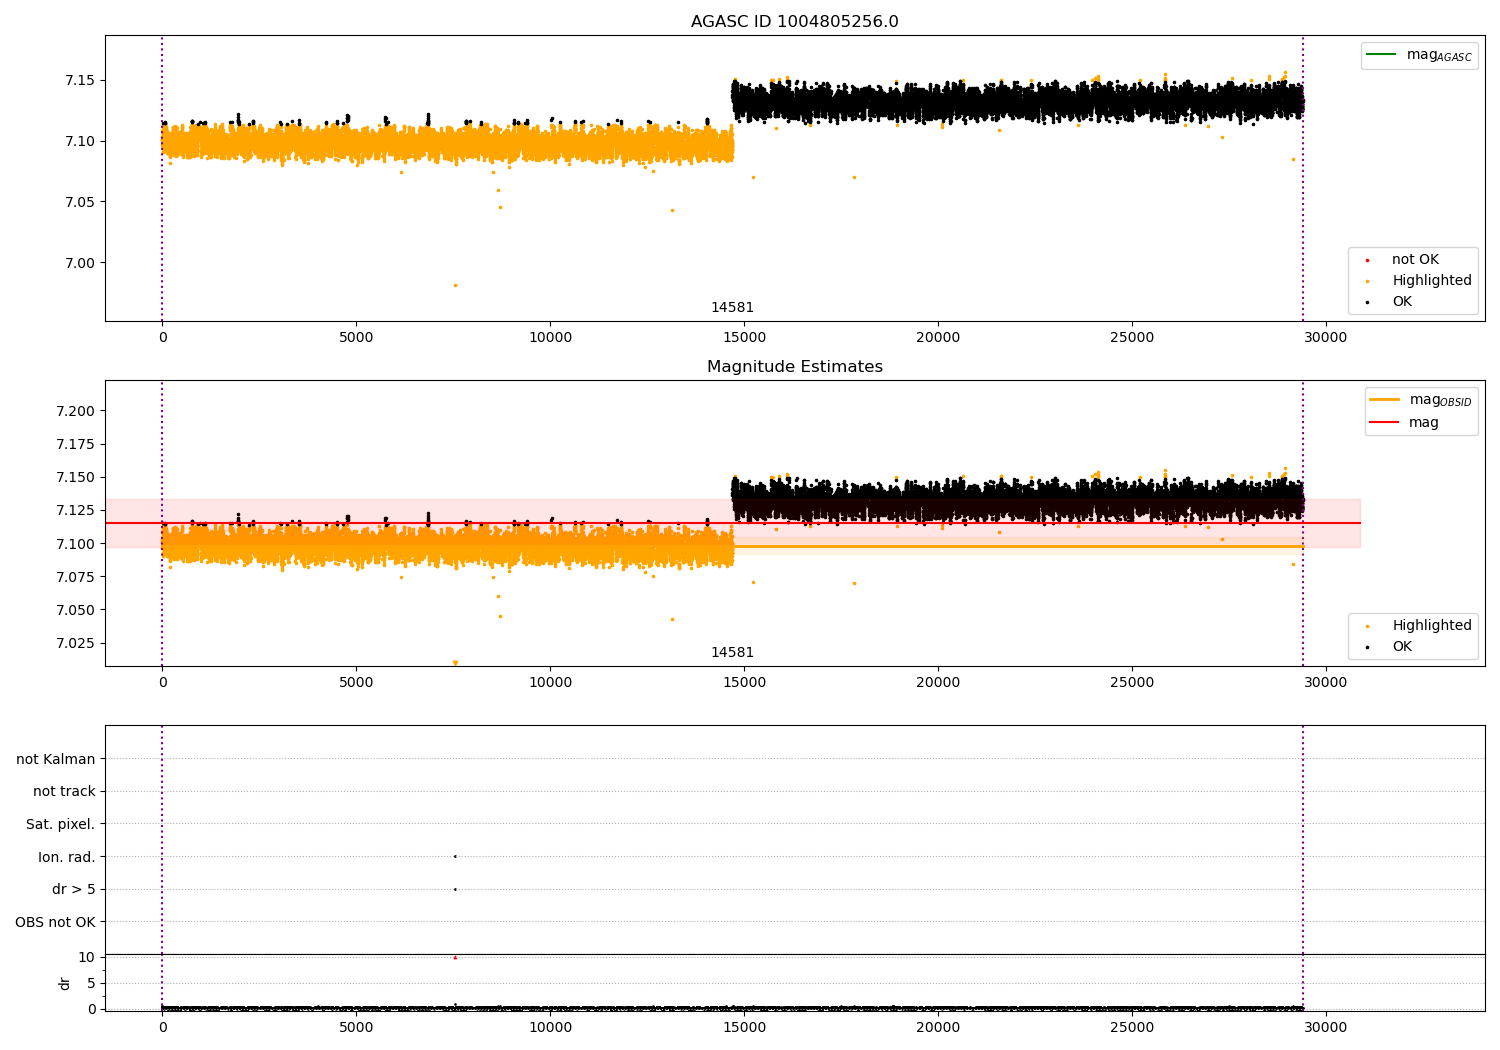Screen dimensions: 1500x1050
Task: Click the "OBS not OK" axis label
Action: pyautogui.click(x=55, y=922)
